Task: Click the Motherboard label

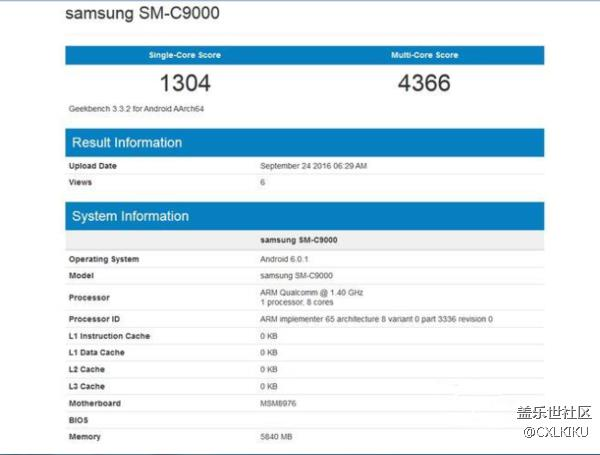Action: [x=95, y=403]
